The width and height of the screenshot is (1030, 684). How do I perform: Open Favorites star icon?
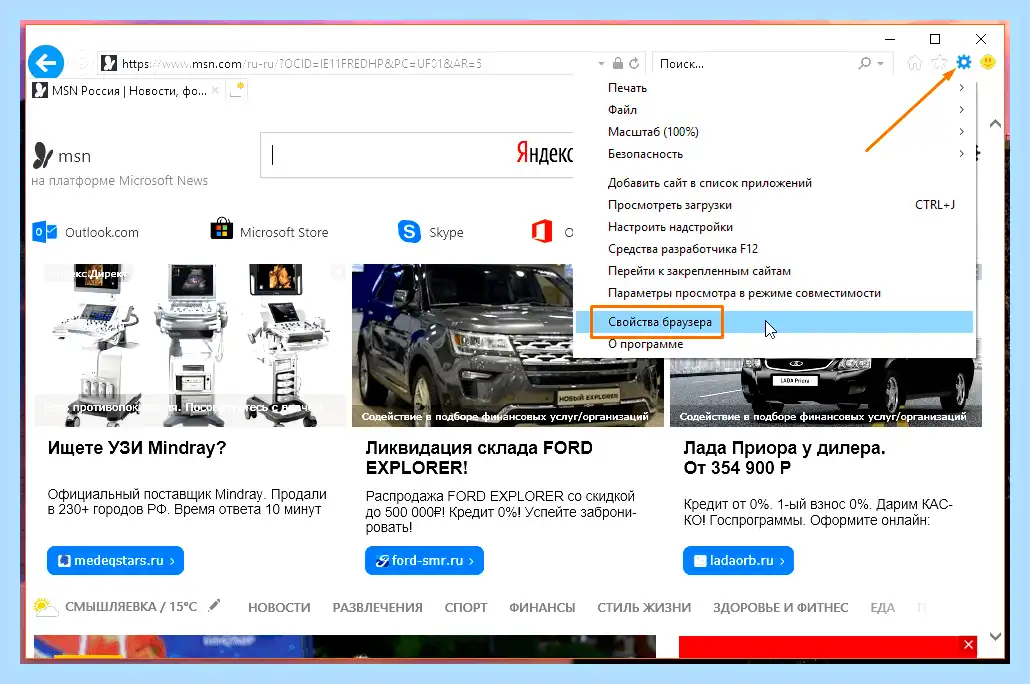pyautogui.click(x=939, y=62)
